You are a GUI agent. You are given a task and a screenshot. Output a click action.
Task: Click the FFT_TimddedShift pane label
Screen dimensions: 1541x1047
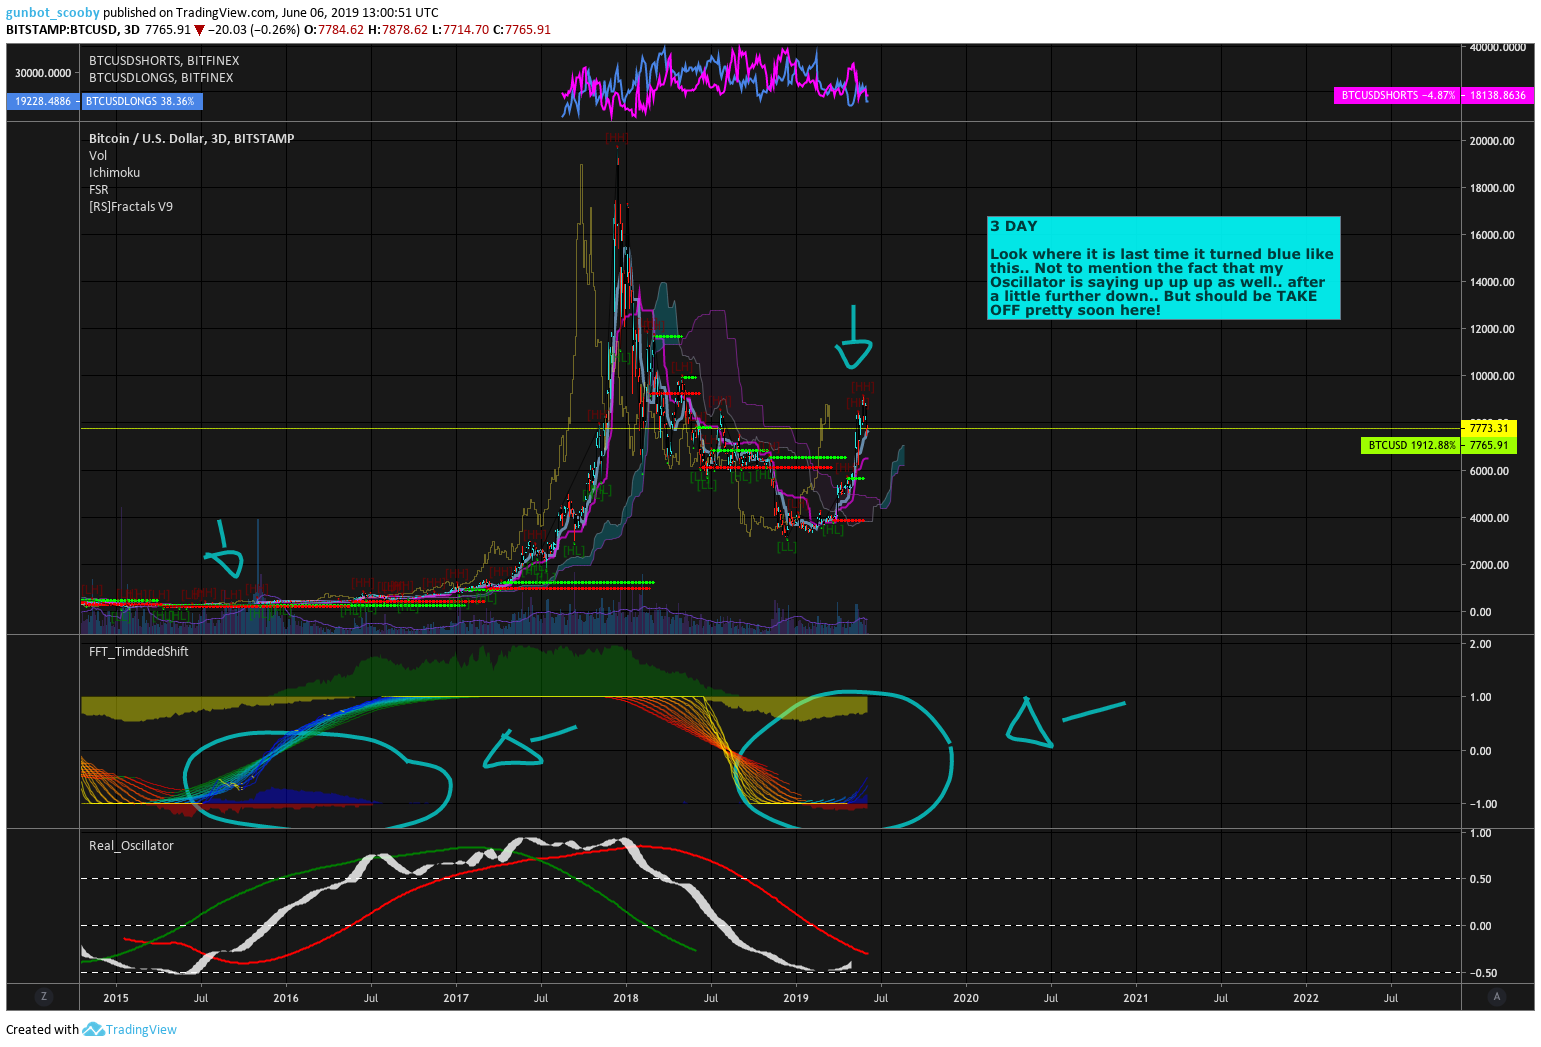[139, 652]
